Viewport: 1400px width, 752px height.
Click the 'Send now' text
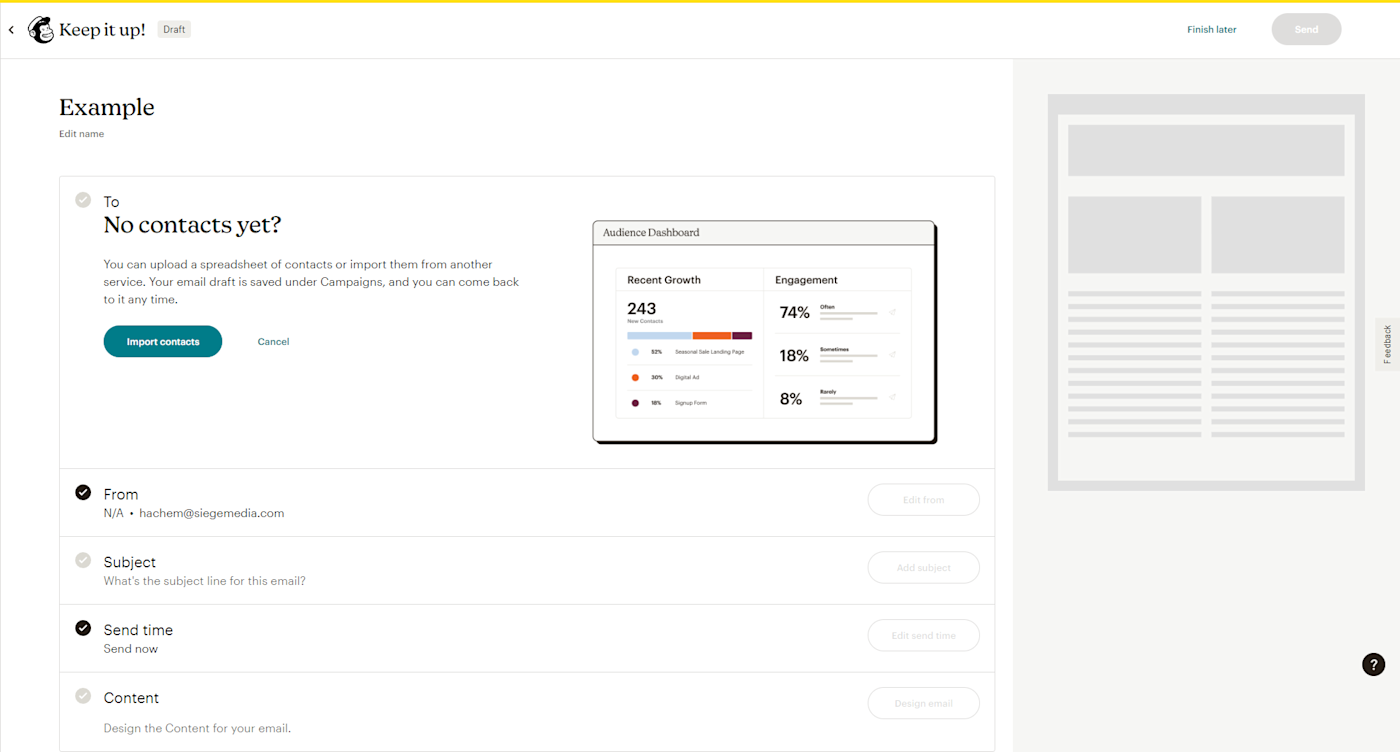[x=131, y=649]
